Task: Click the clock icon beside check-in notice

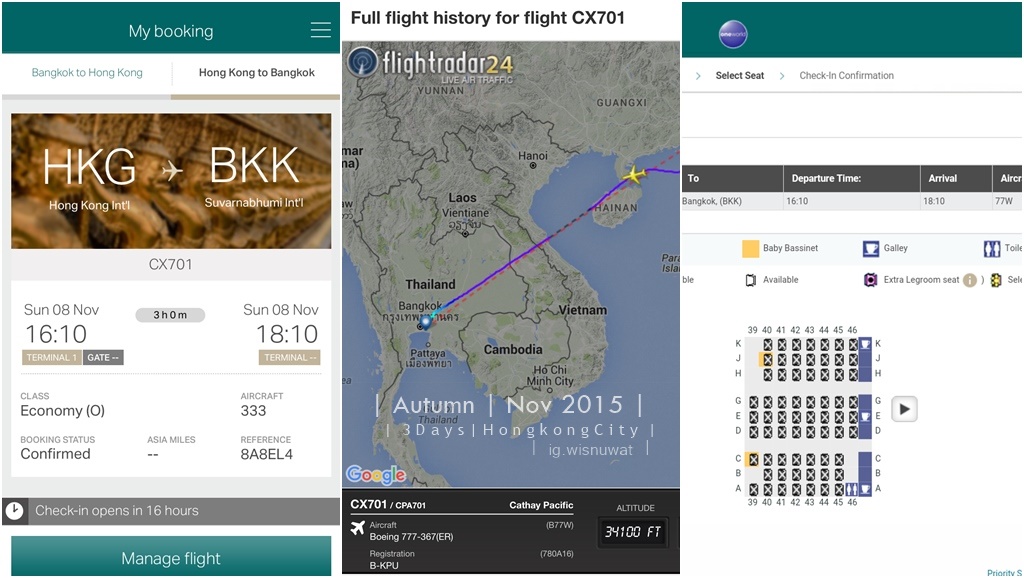Action: (x=14, y=511)
